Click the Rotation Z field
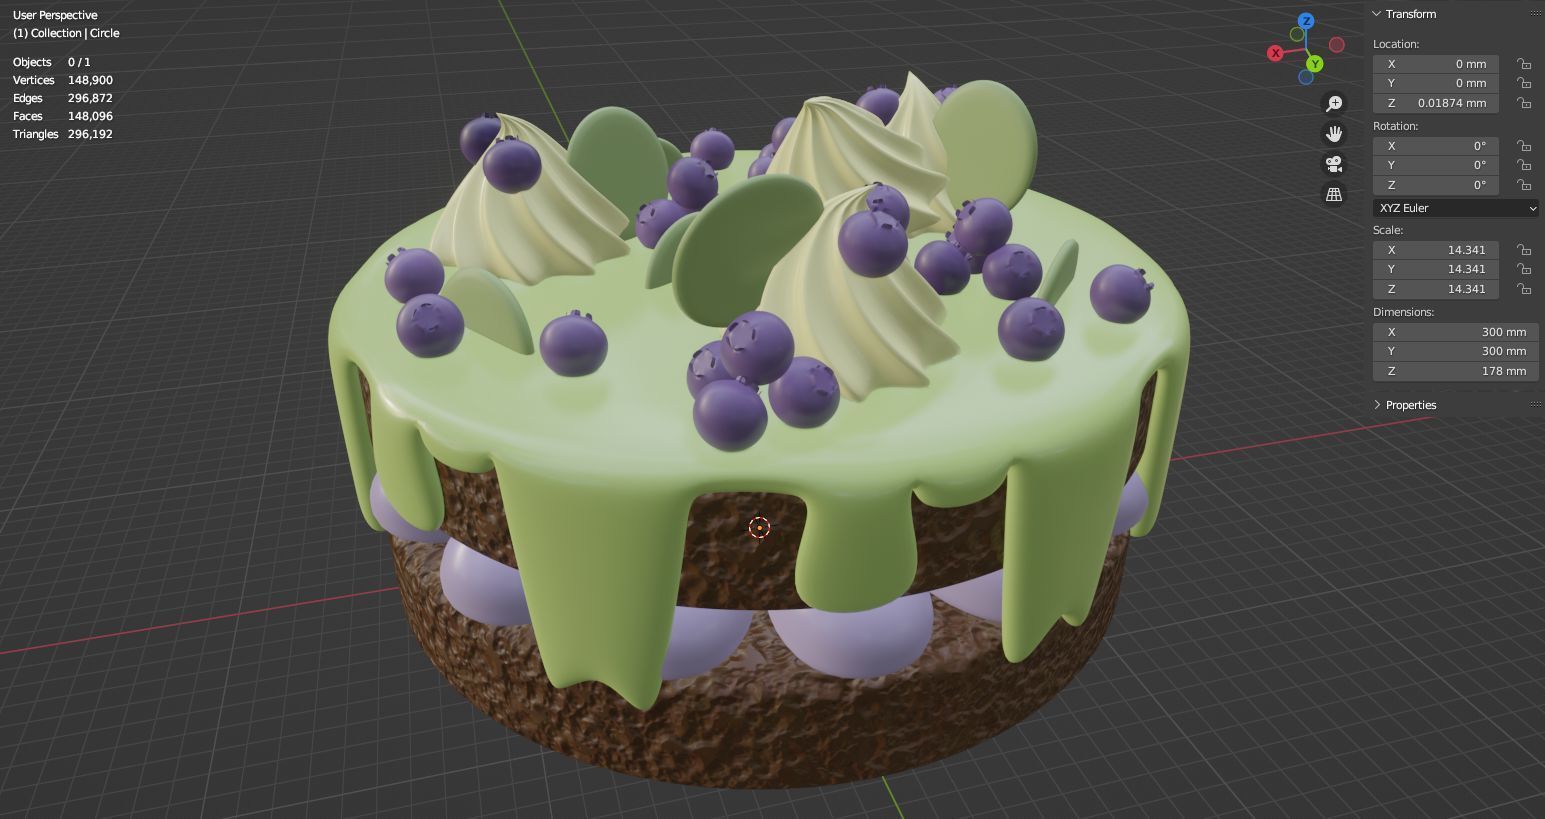This screenshot has height=819, width=1545. [1436, 185]
